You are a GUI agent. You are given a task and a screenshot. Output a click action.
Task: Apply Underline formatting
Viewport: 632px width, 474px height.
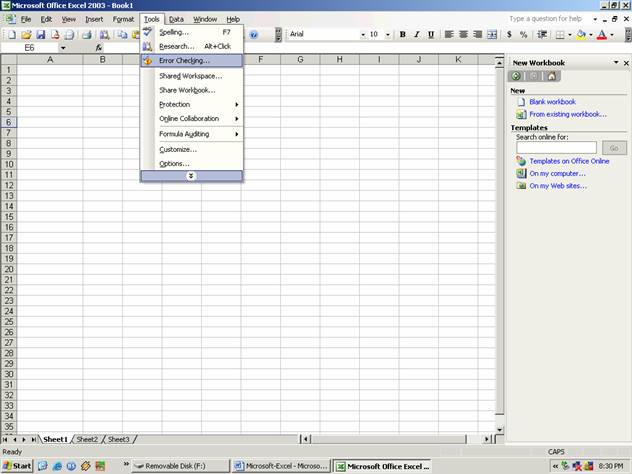coord(431,35)
